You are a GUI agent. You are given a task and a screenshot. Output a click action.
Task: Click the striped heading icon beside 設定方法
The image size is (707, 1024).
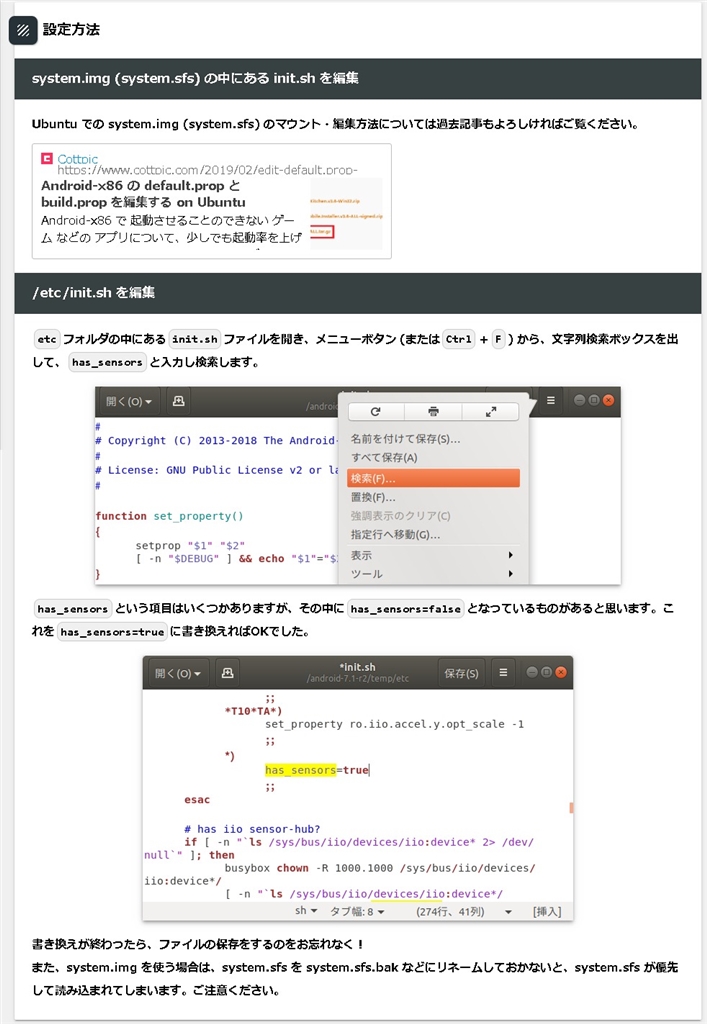[23, 30]
